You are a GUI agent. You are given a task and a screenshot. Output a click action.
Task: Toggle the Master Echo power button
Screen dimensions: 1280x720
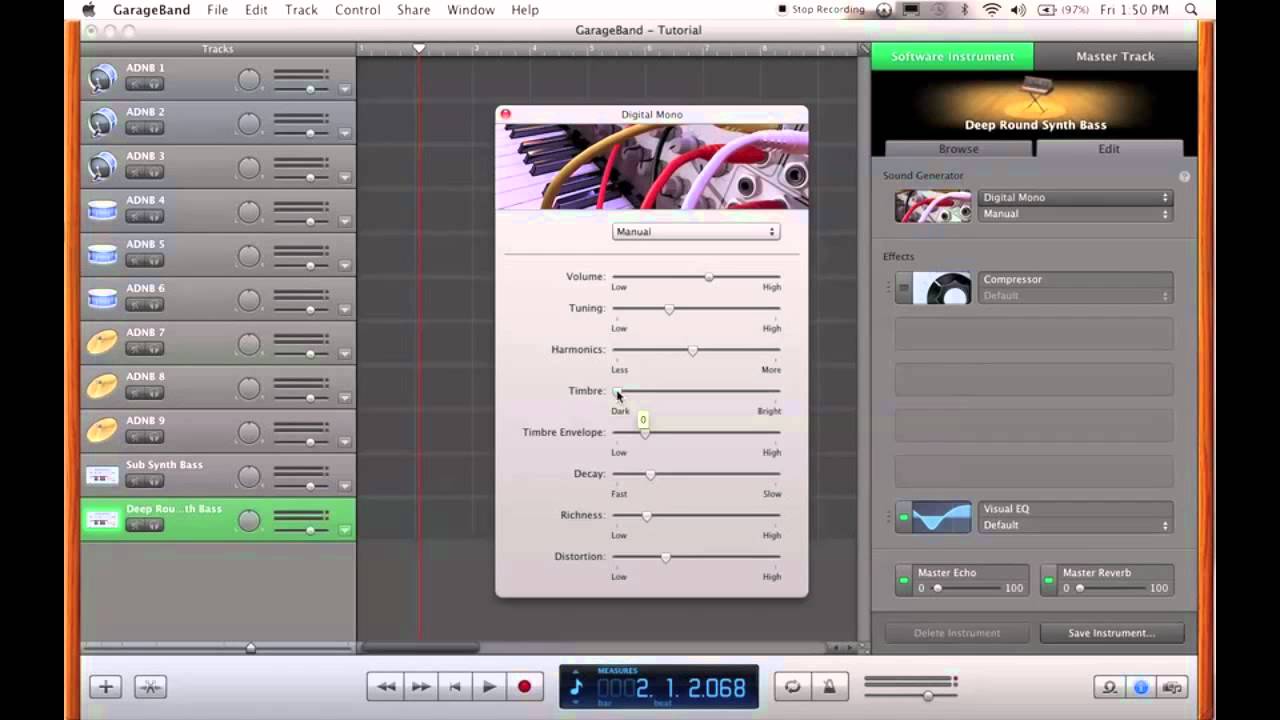click(904, 580)
